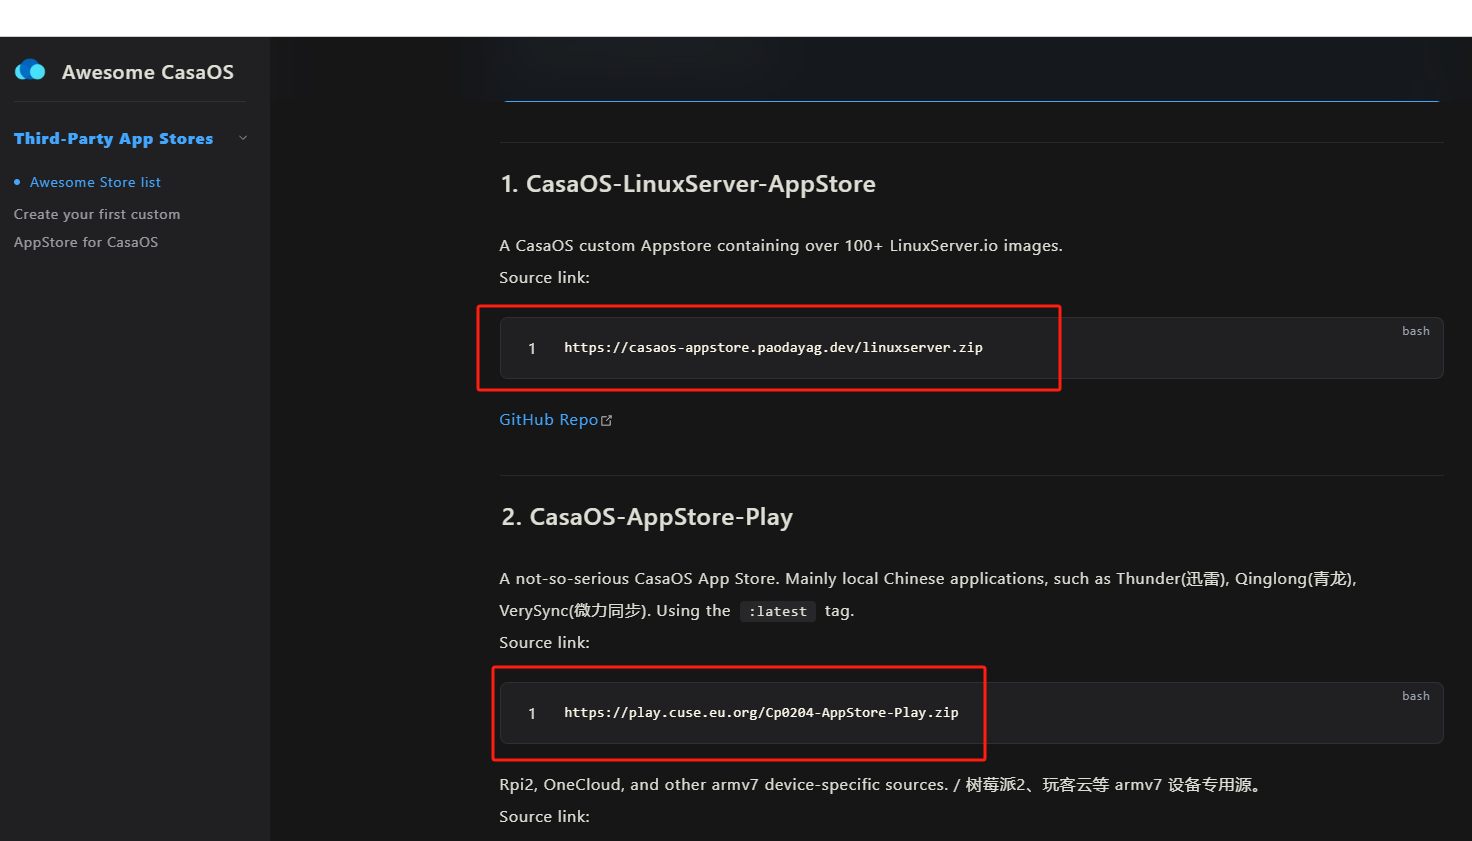1472x841 pixels.
Task: Click bash label on the linuxserver code block
Action: tap(1415, 331)
